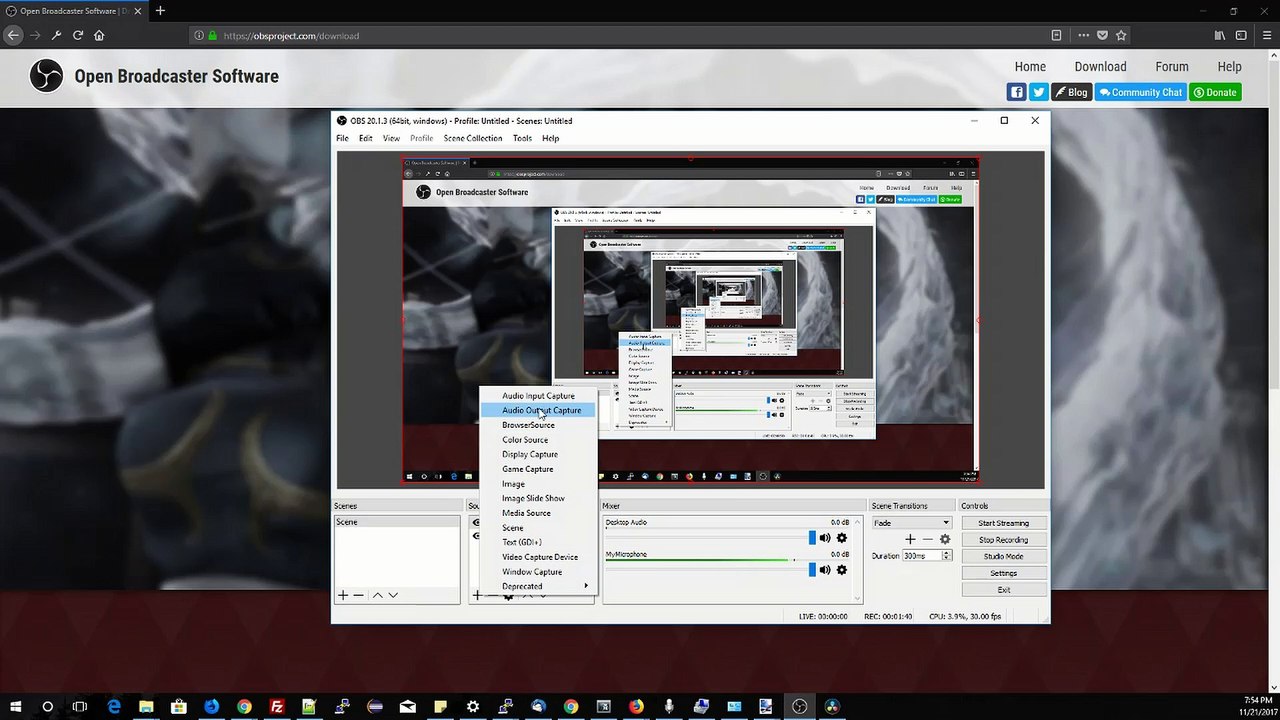Open OBS Twitter page icon
This screenshot has height=720, width=1280.
[1039, 92]
